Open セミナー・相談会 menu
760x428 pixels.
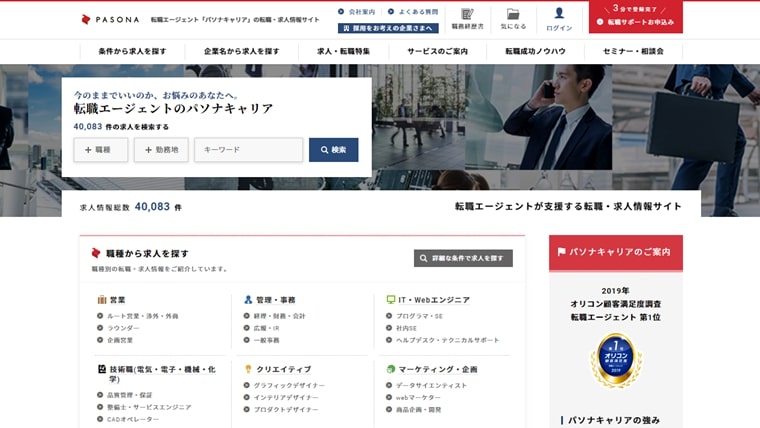(x=633, y=51)
